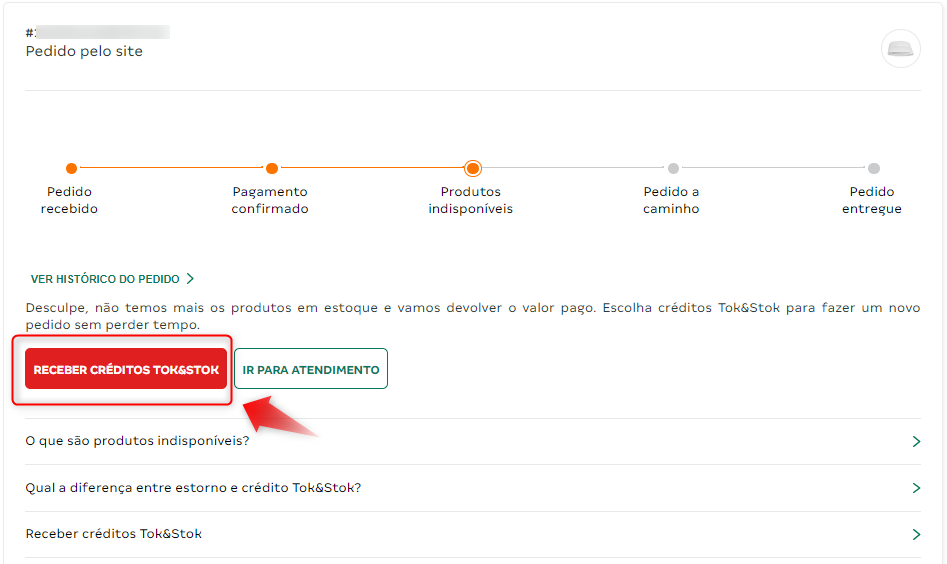Expand the 'Receber créditos Tok&Stok' FAQ row
The width and height of the screenshot is (947, 564).
(x=473, y=534)
